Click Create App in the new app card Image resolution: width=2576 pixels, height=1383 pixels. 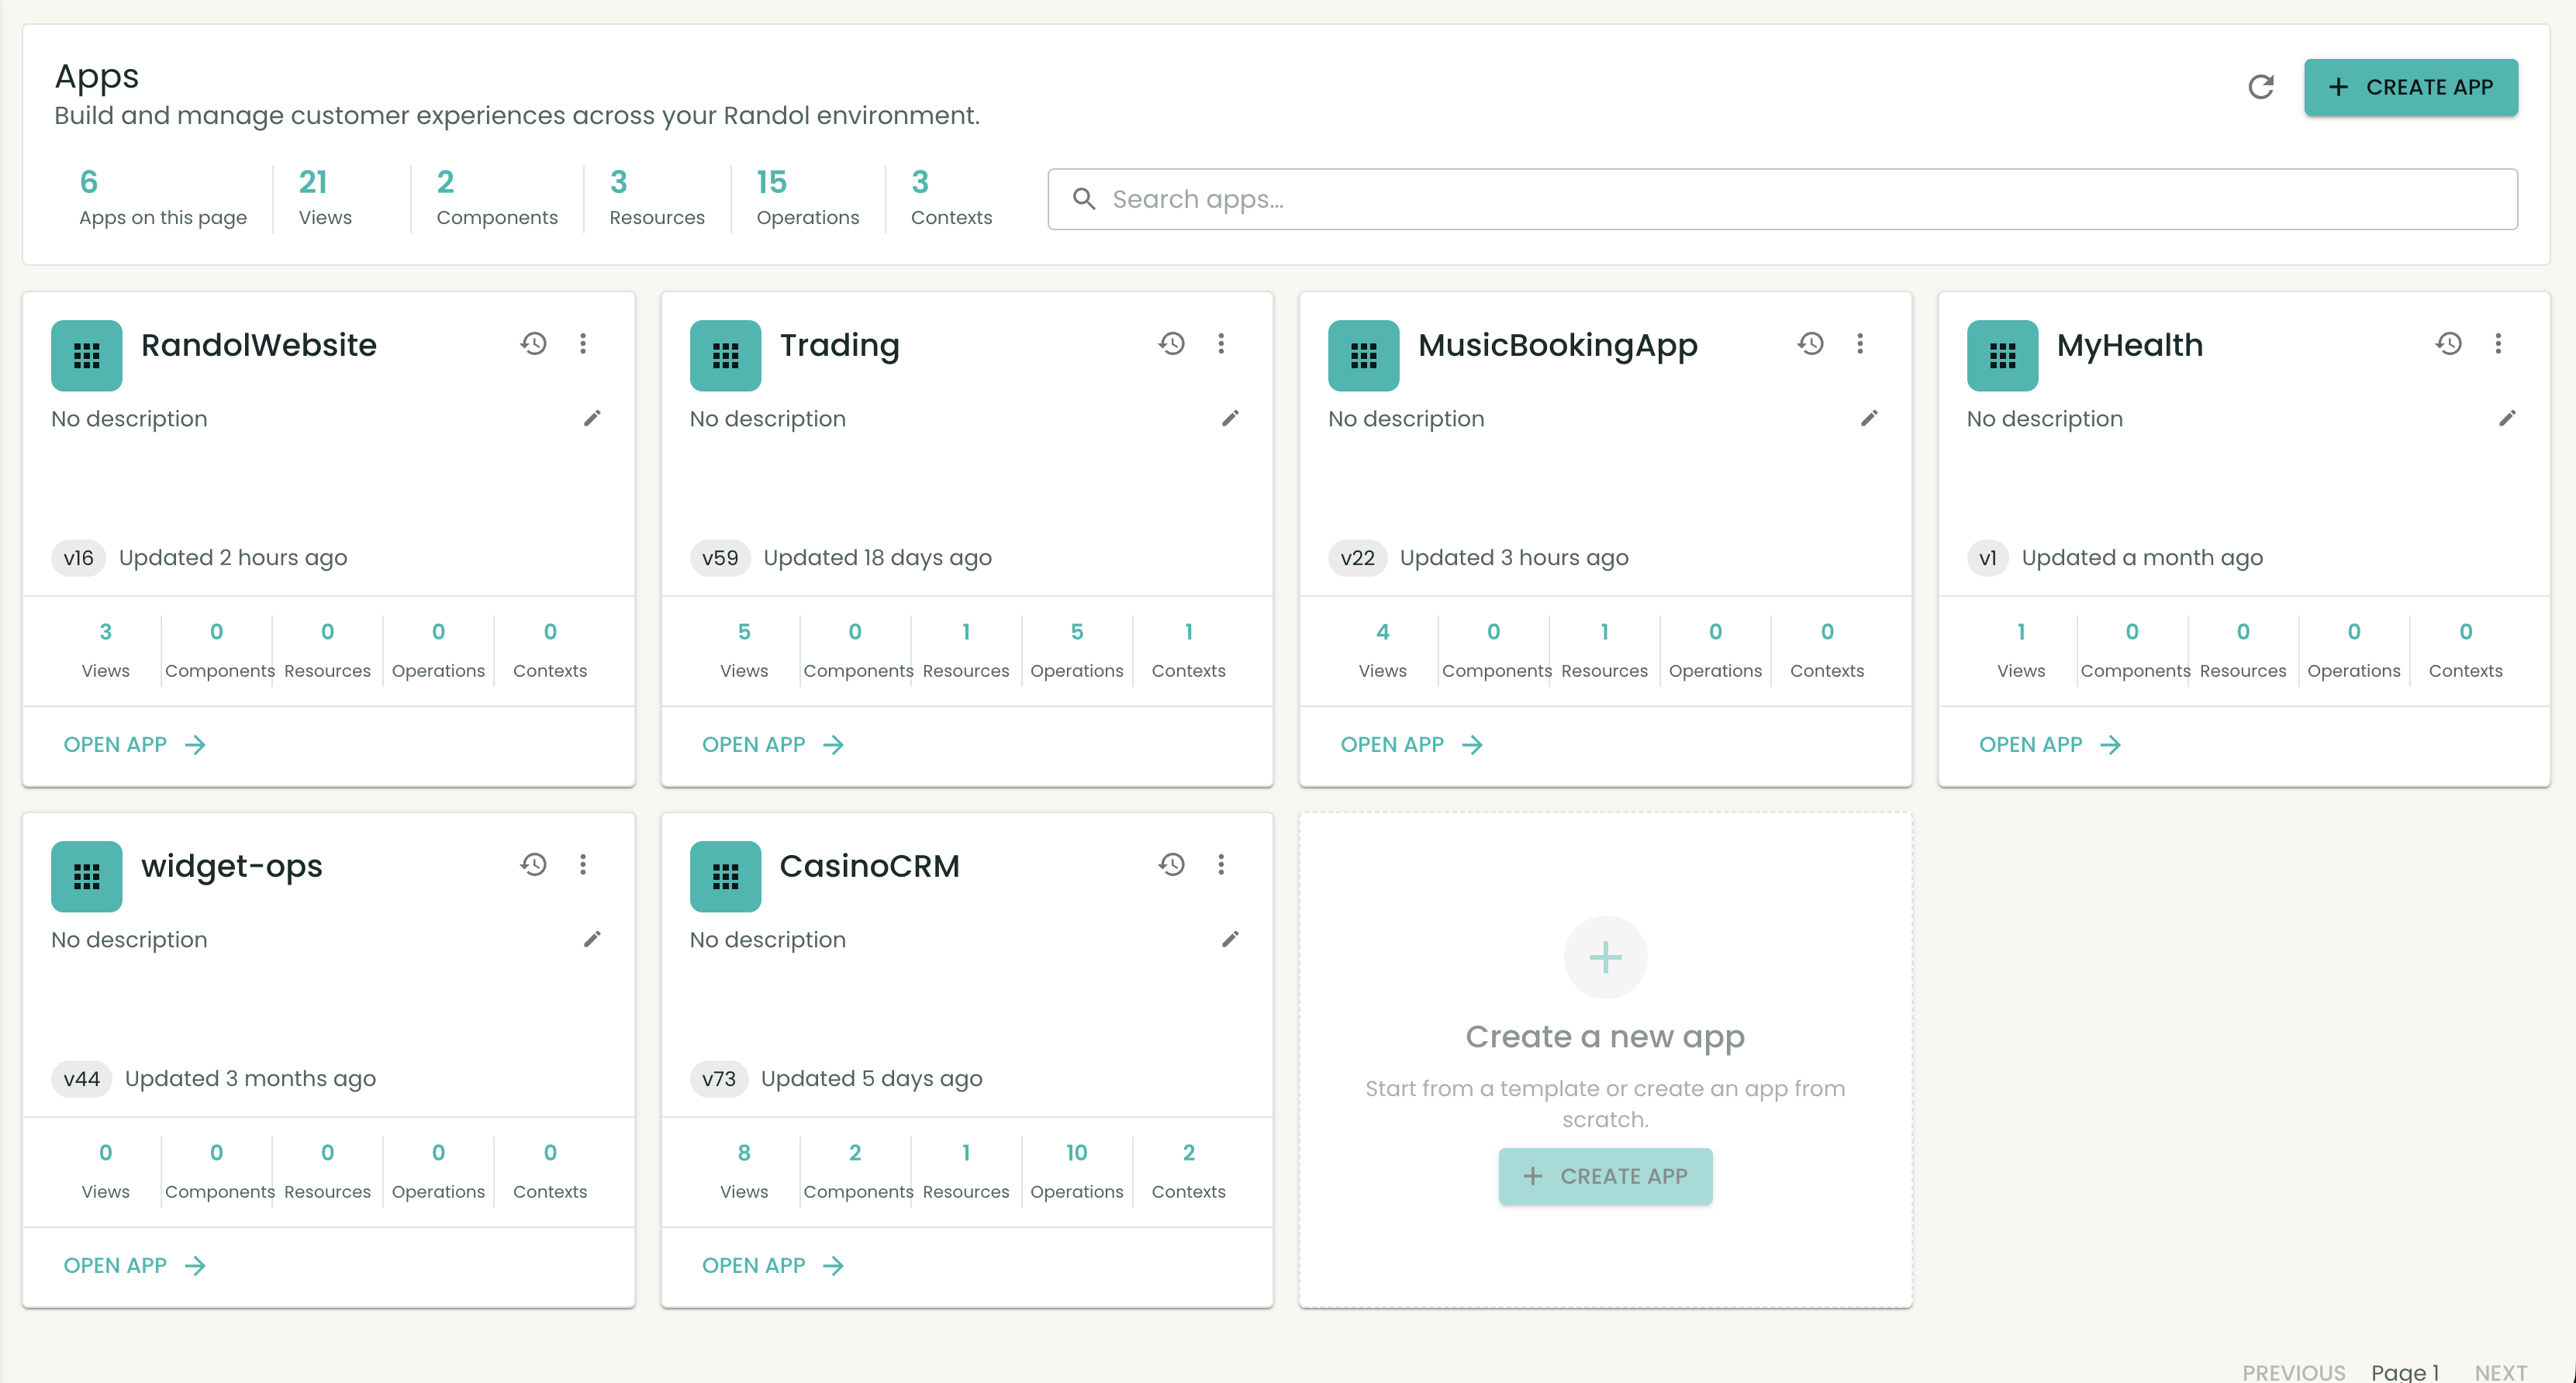pyautogui.click(x=1605, y=1176)
